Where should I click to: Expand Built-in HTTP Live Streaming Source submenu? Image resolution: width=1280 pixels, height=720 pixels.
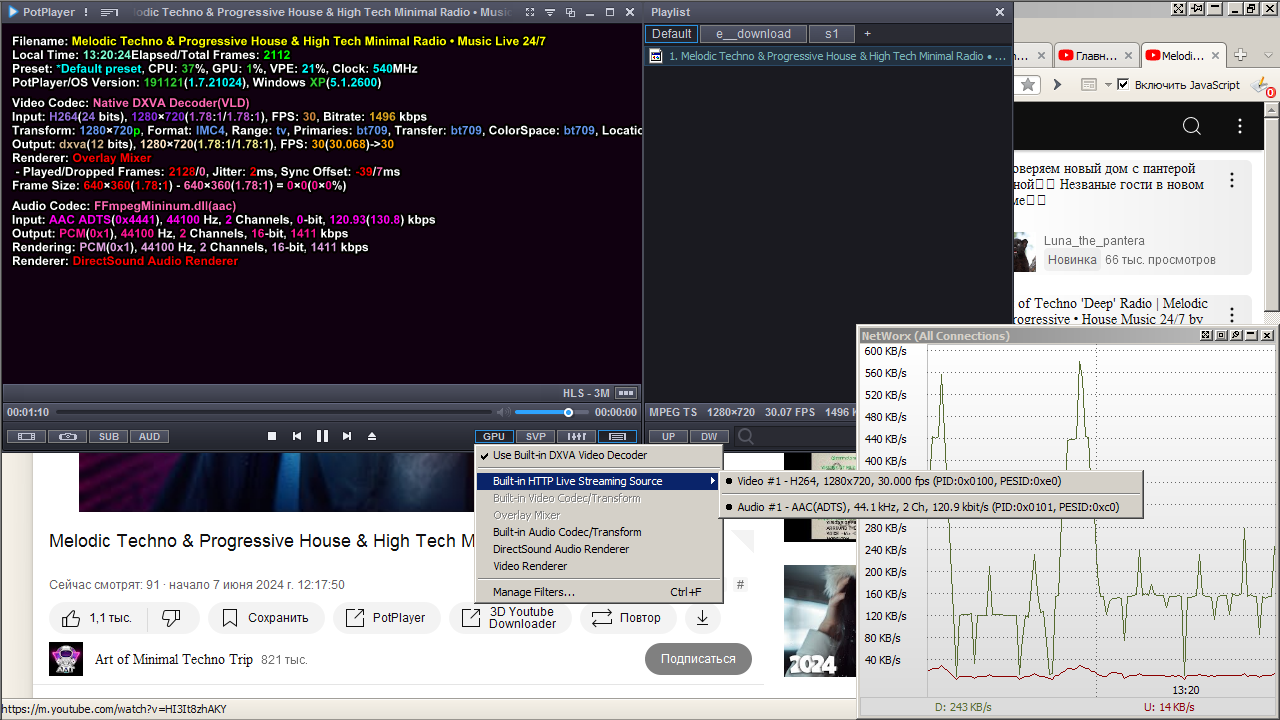[598, 481]
